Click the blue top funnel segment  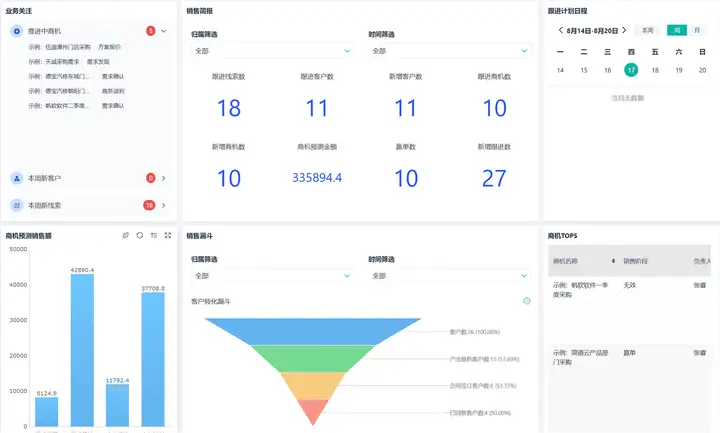313,331
